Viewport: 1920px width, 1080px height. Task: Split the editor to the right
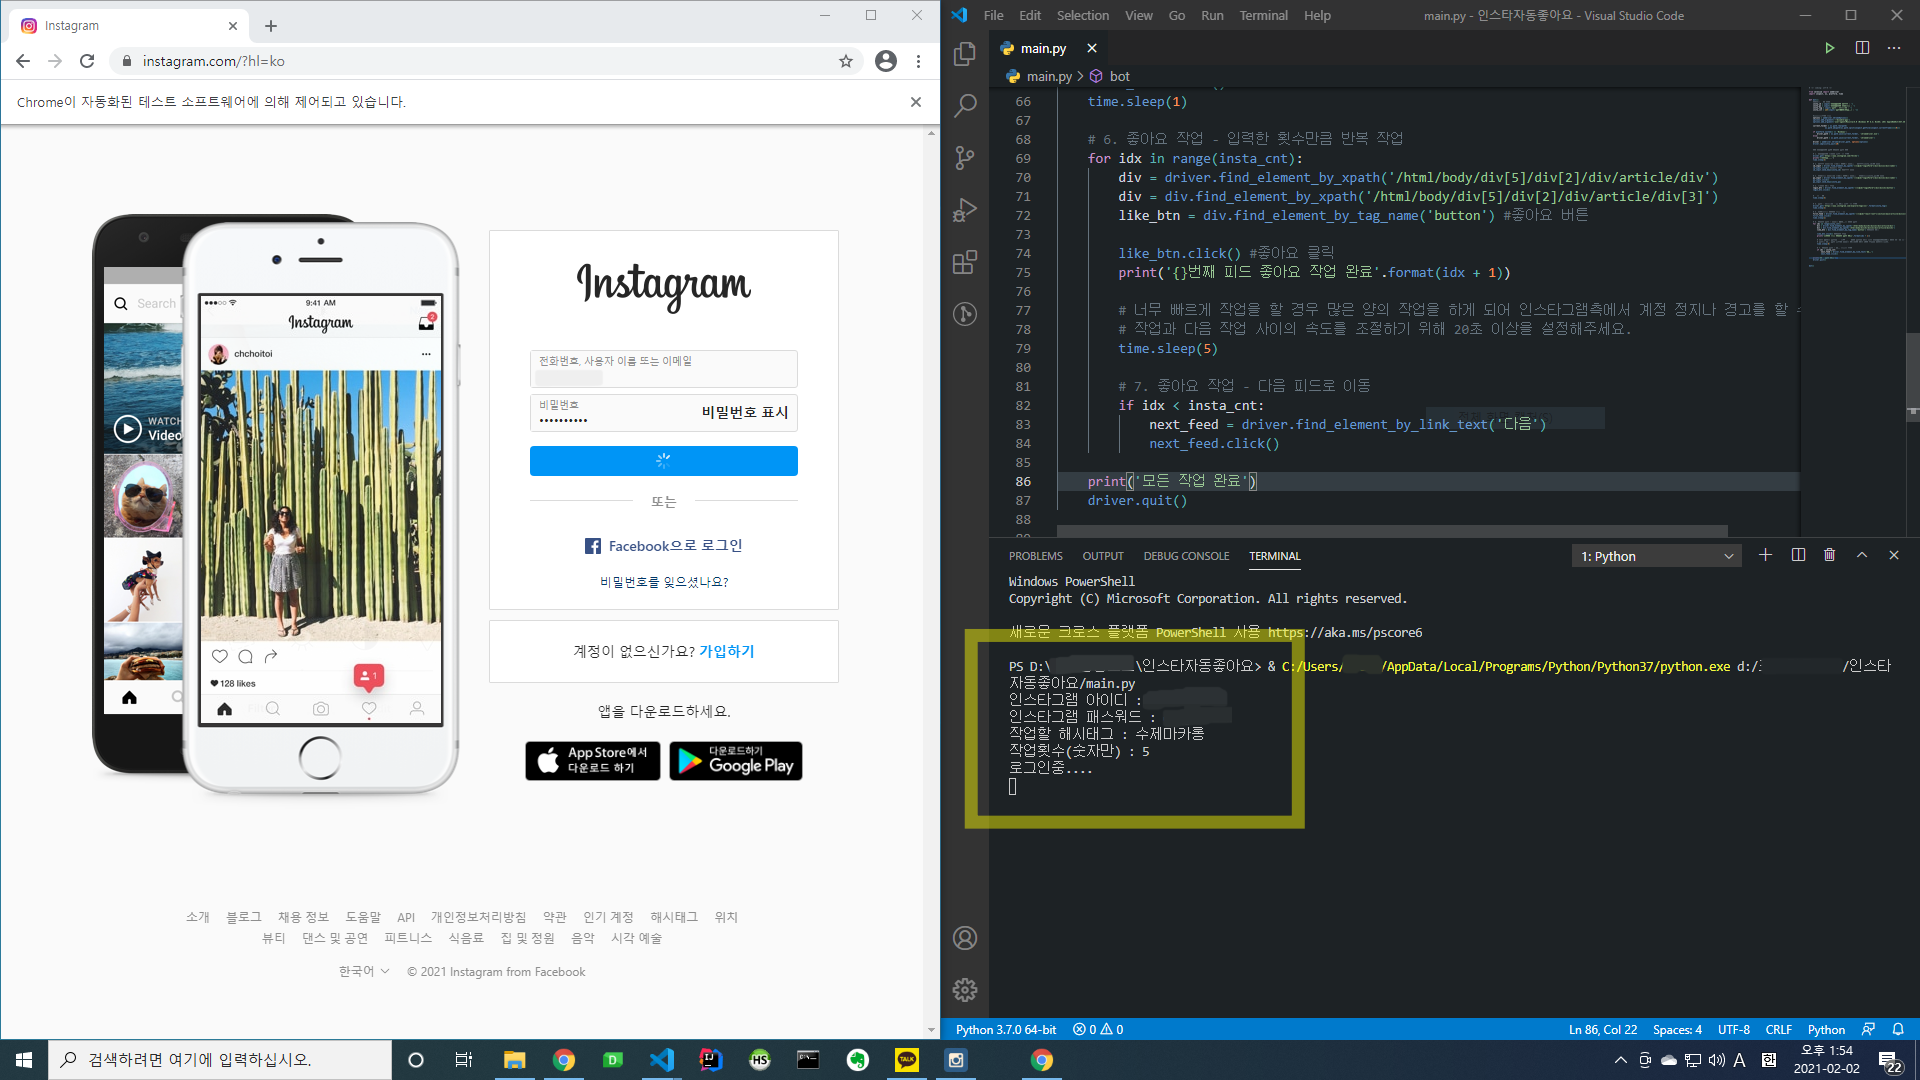[x=1862, y=48]
